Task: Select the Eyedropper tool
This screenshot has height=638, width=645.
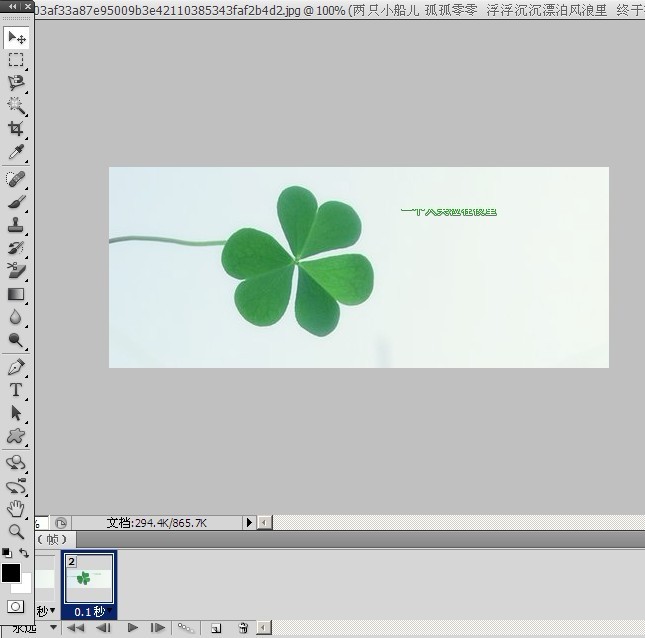Action: coord(16,152)
